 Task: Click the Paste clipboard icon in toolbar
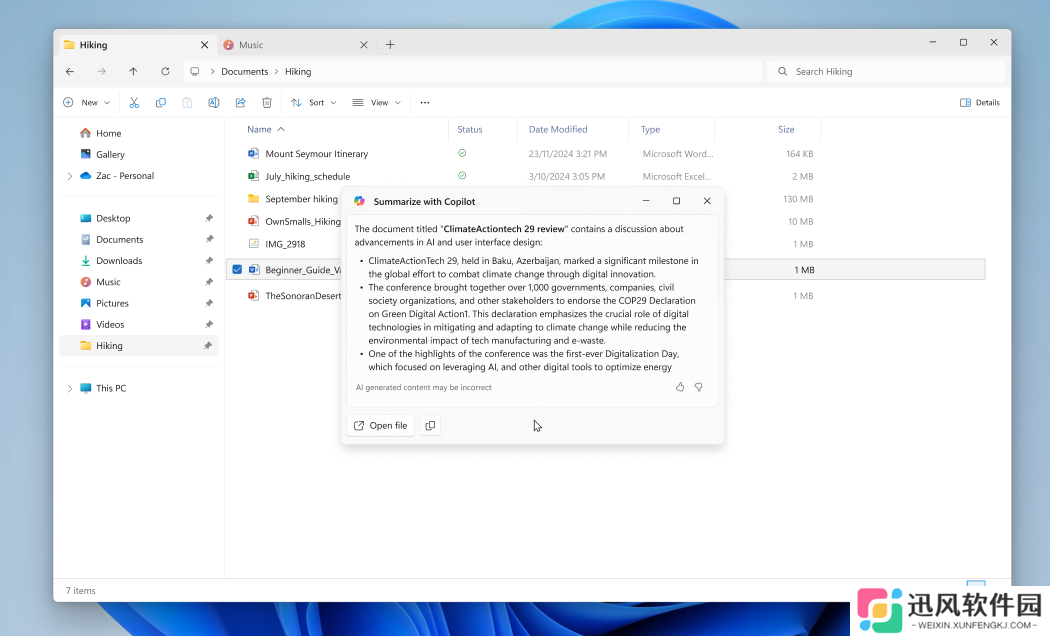[188, 102]
